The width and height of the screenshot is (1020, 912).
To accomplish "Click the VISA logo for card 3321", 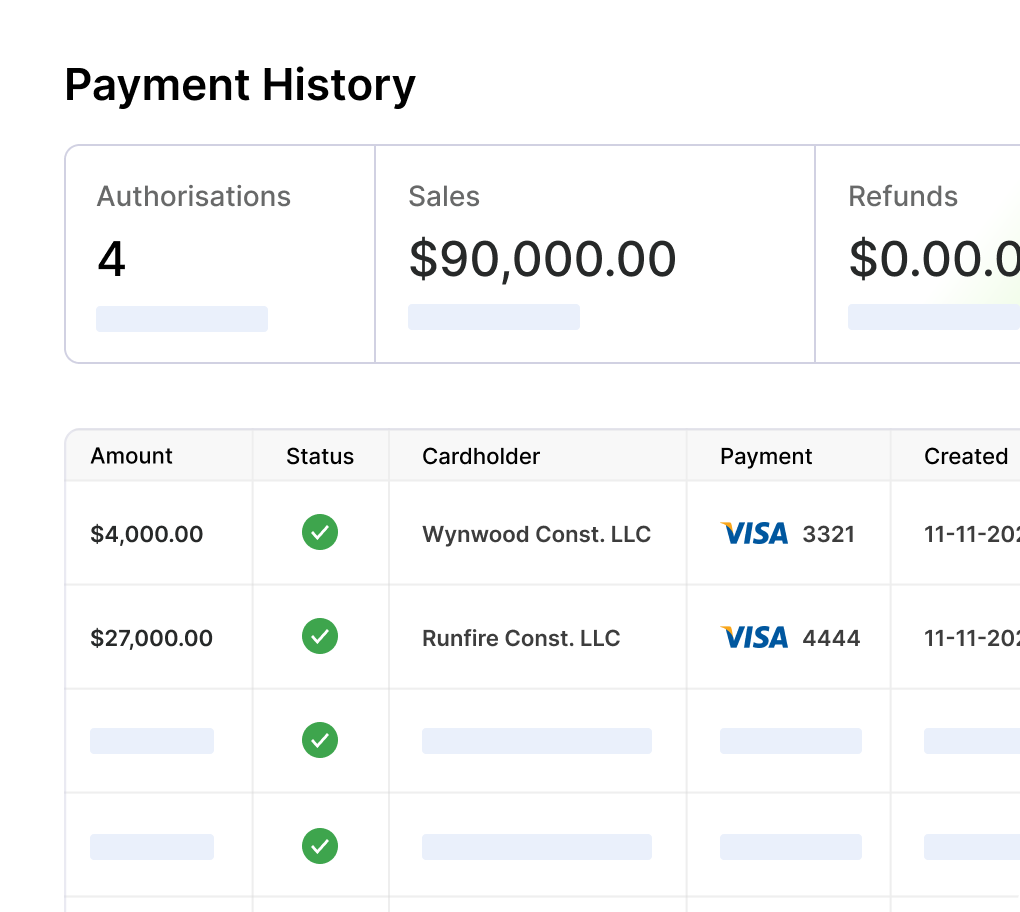I will click(x=754, y=533).
